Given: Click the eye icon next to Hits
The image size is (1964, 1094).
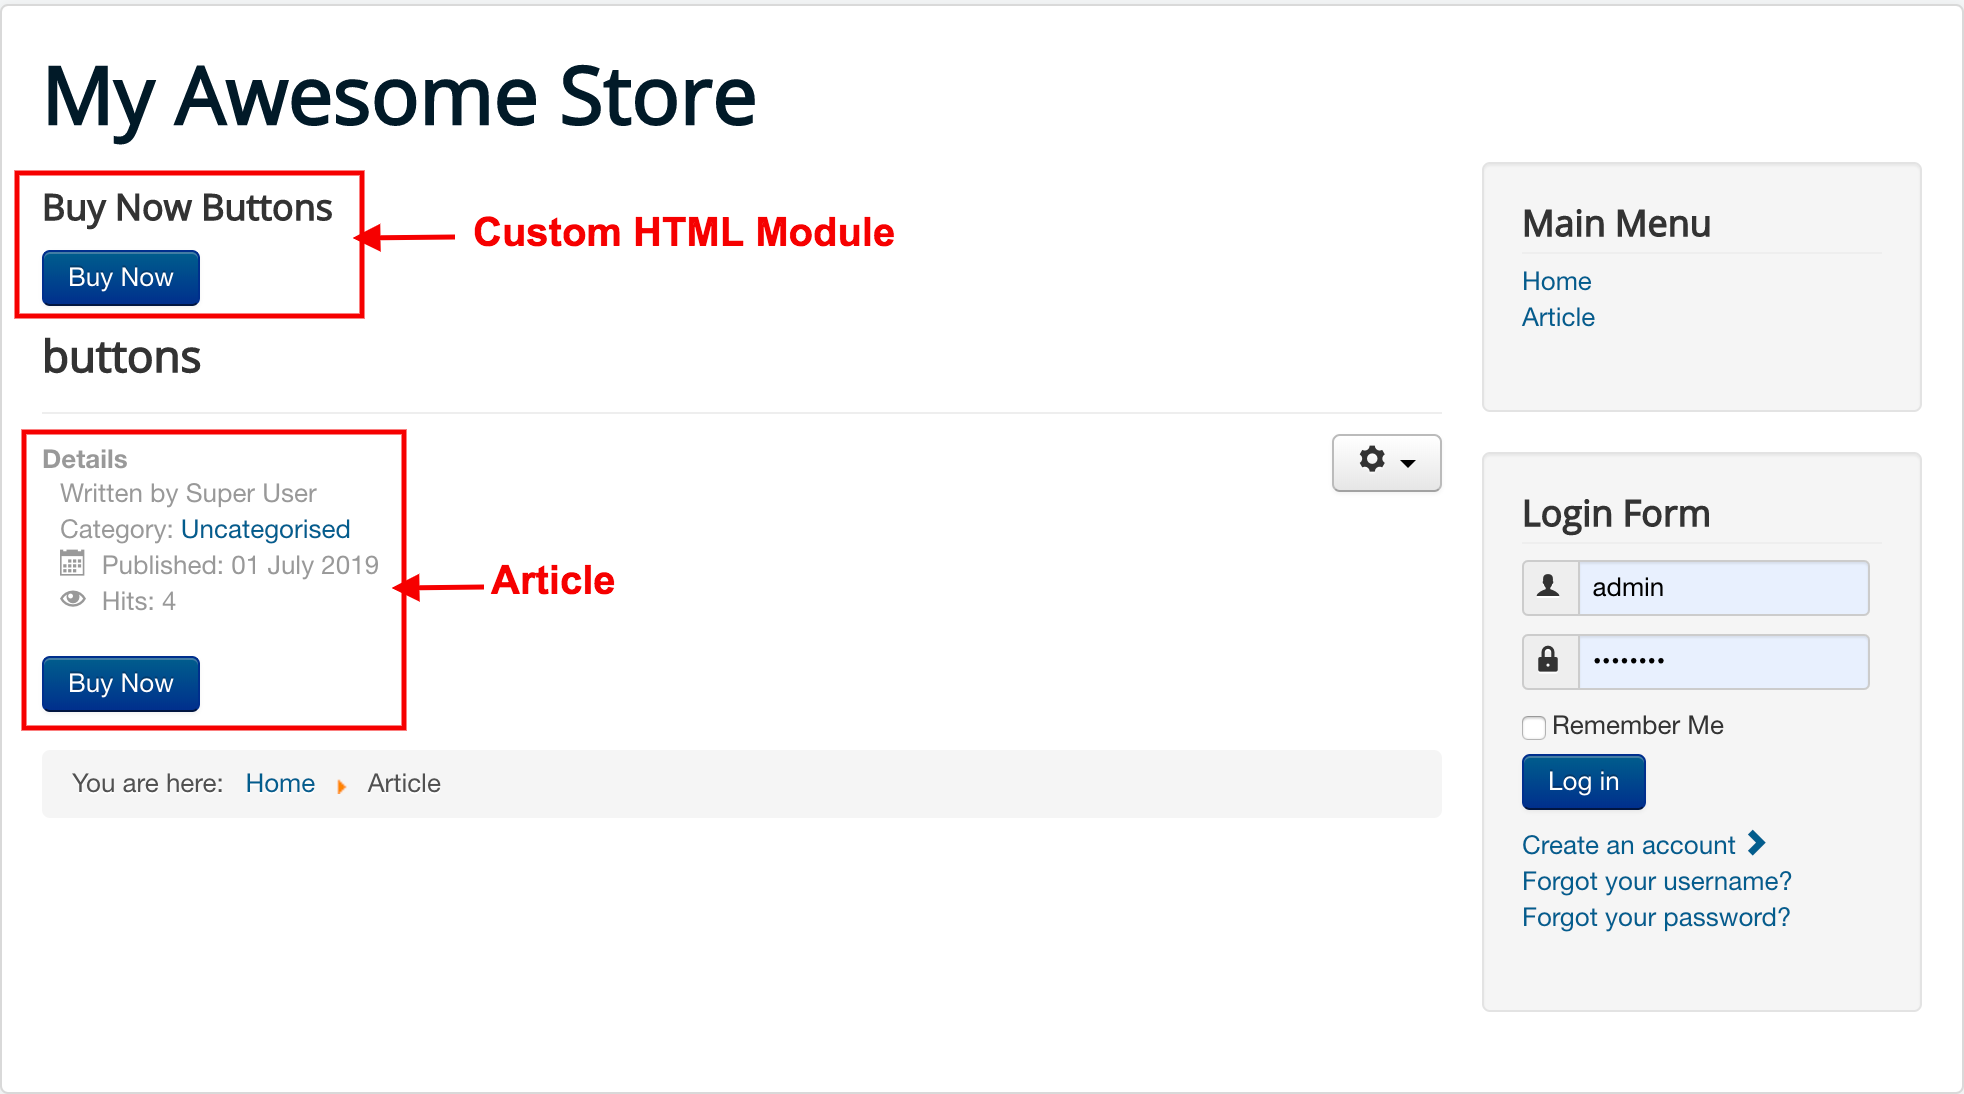Looking at the screenshot, I should coord(73,599).
